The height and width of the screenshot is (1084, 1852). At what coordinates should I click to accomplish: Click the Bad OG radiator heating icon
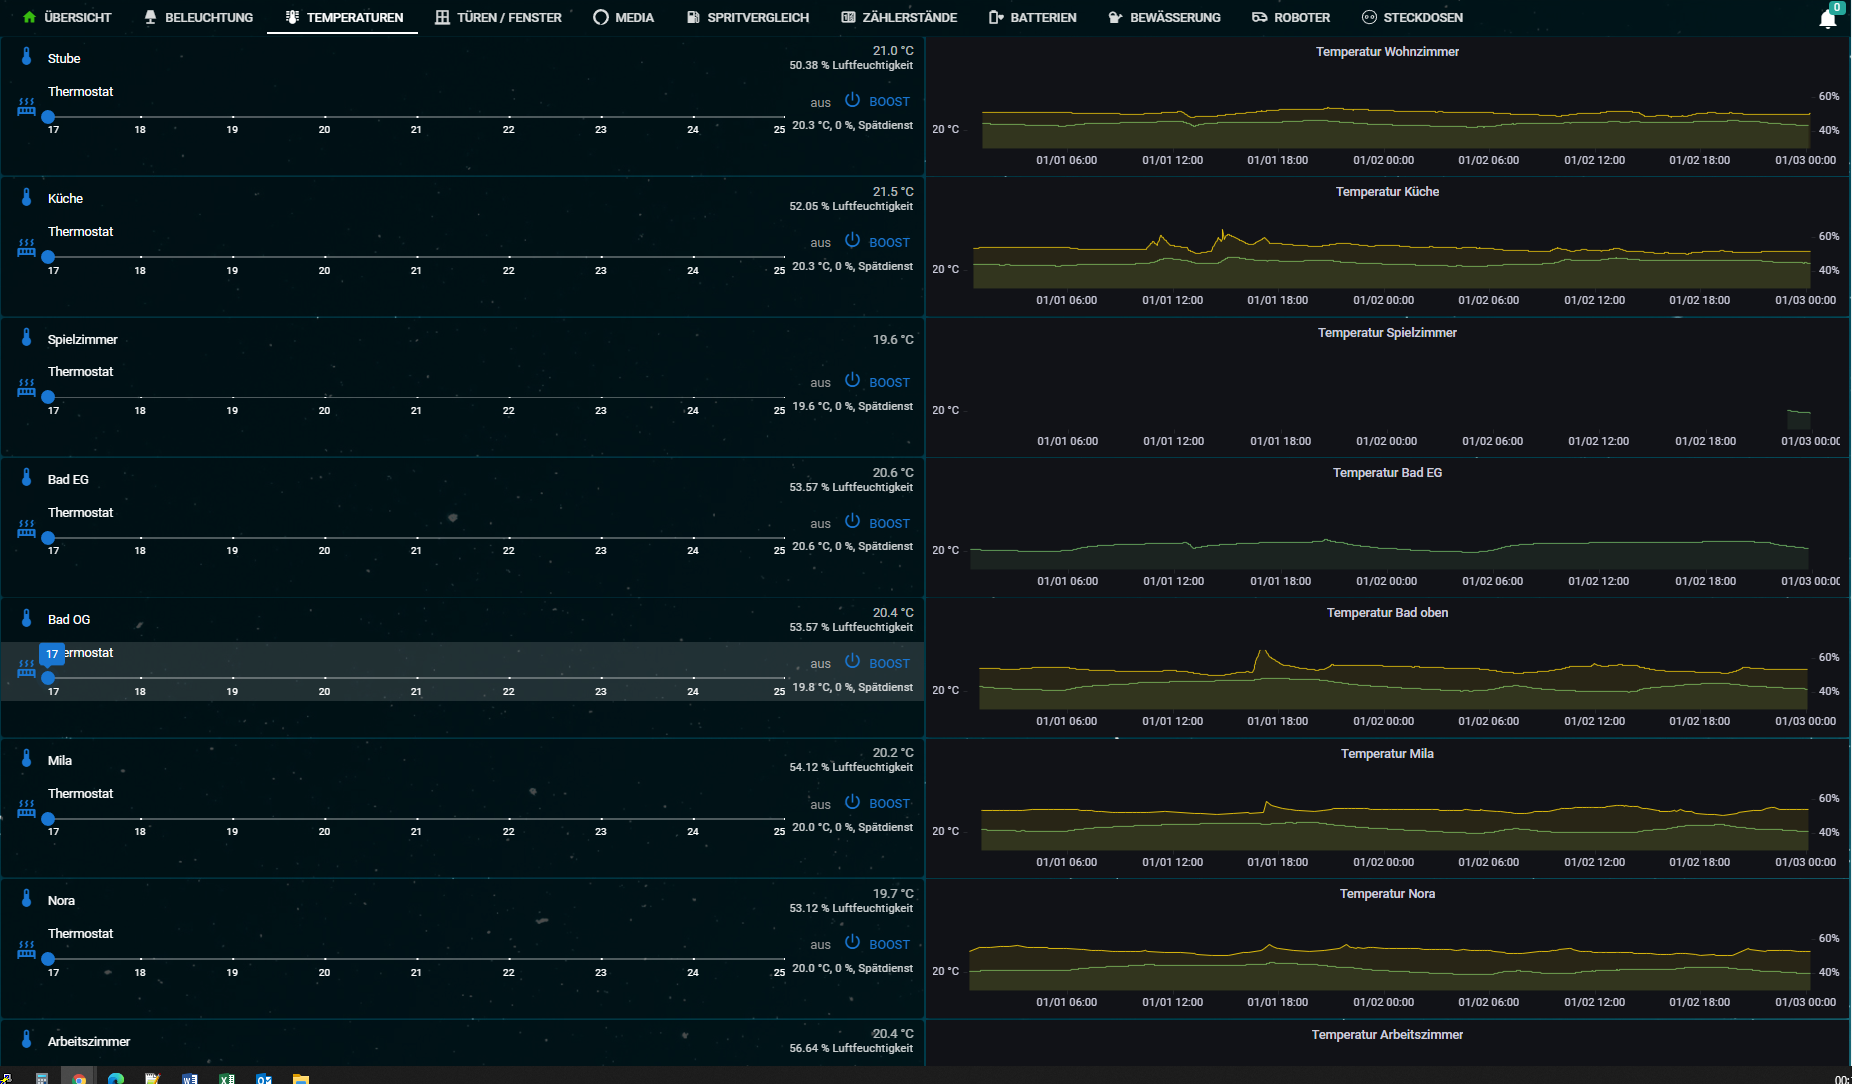27,668
